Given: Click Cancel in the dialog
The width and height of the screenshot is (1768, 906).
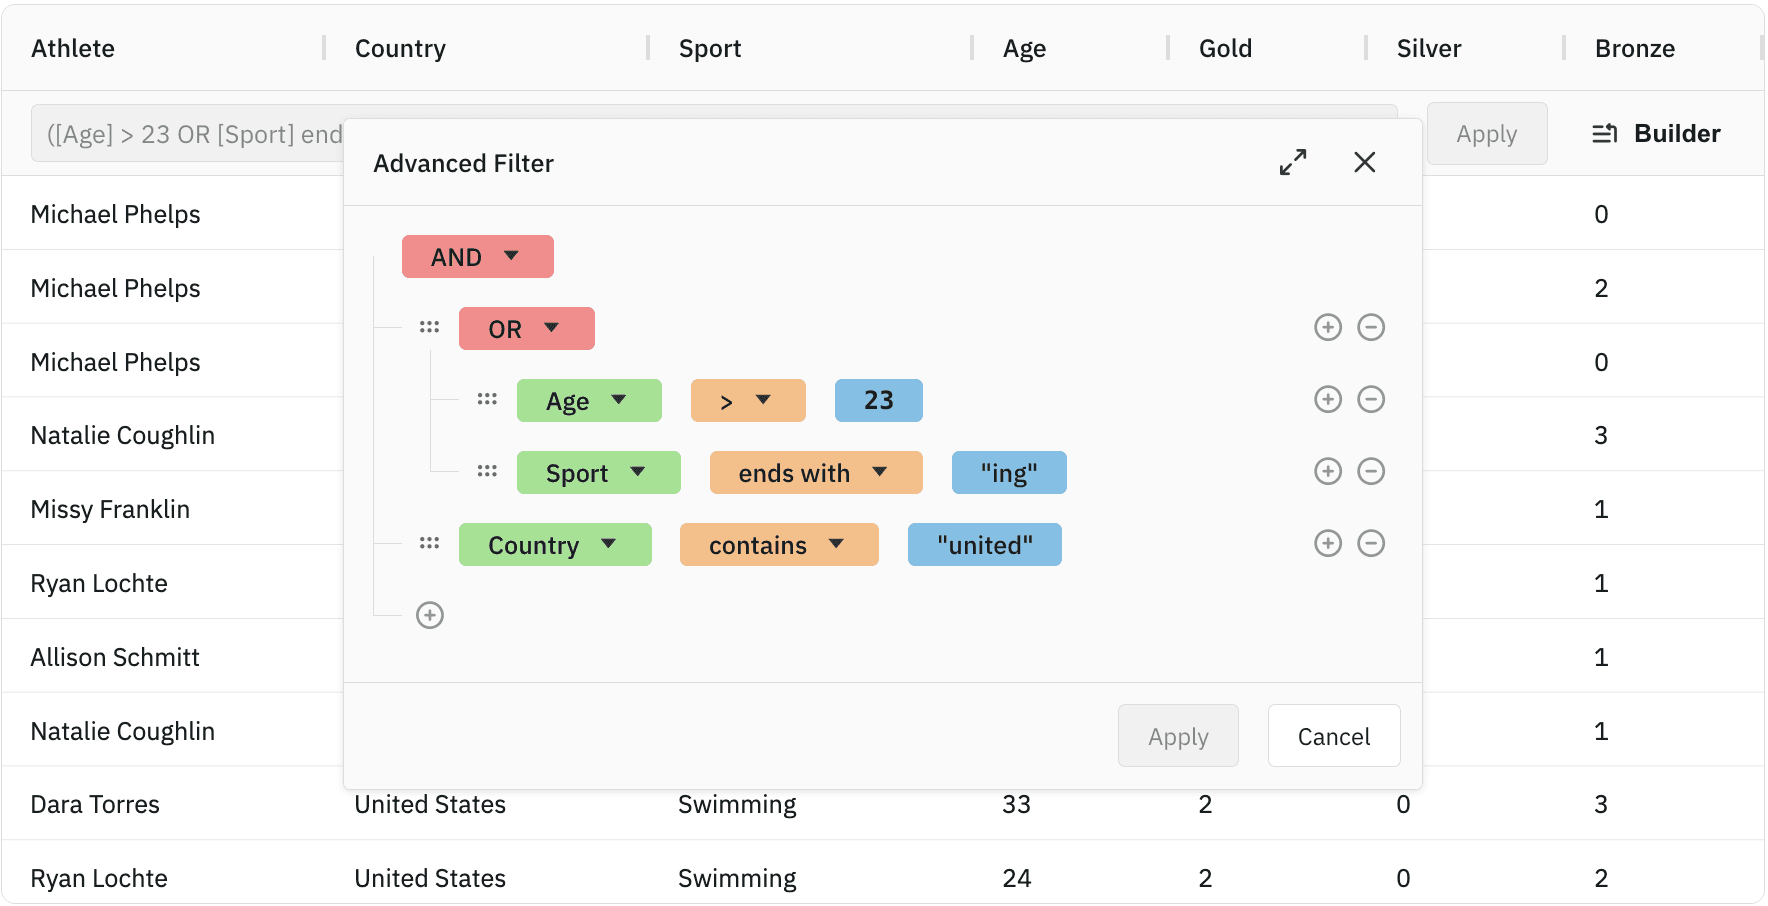Looking at the screenshot, I should click(1334, 736).
